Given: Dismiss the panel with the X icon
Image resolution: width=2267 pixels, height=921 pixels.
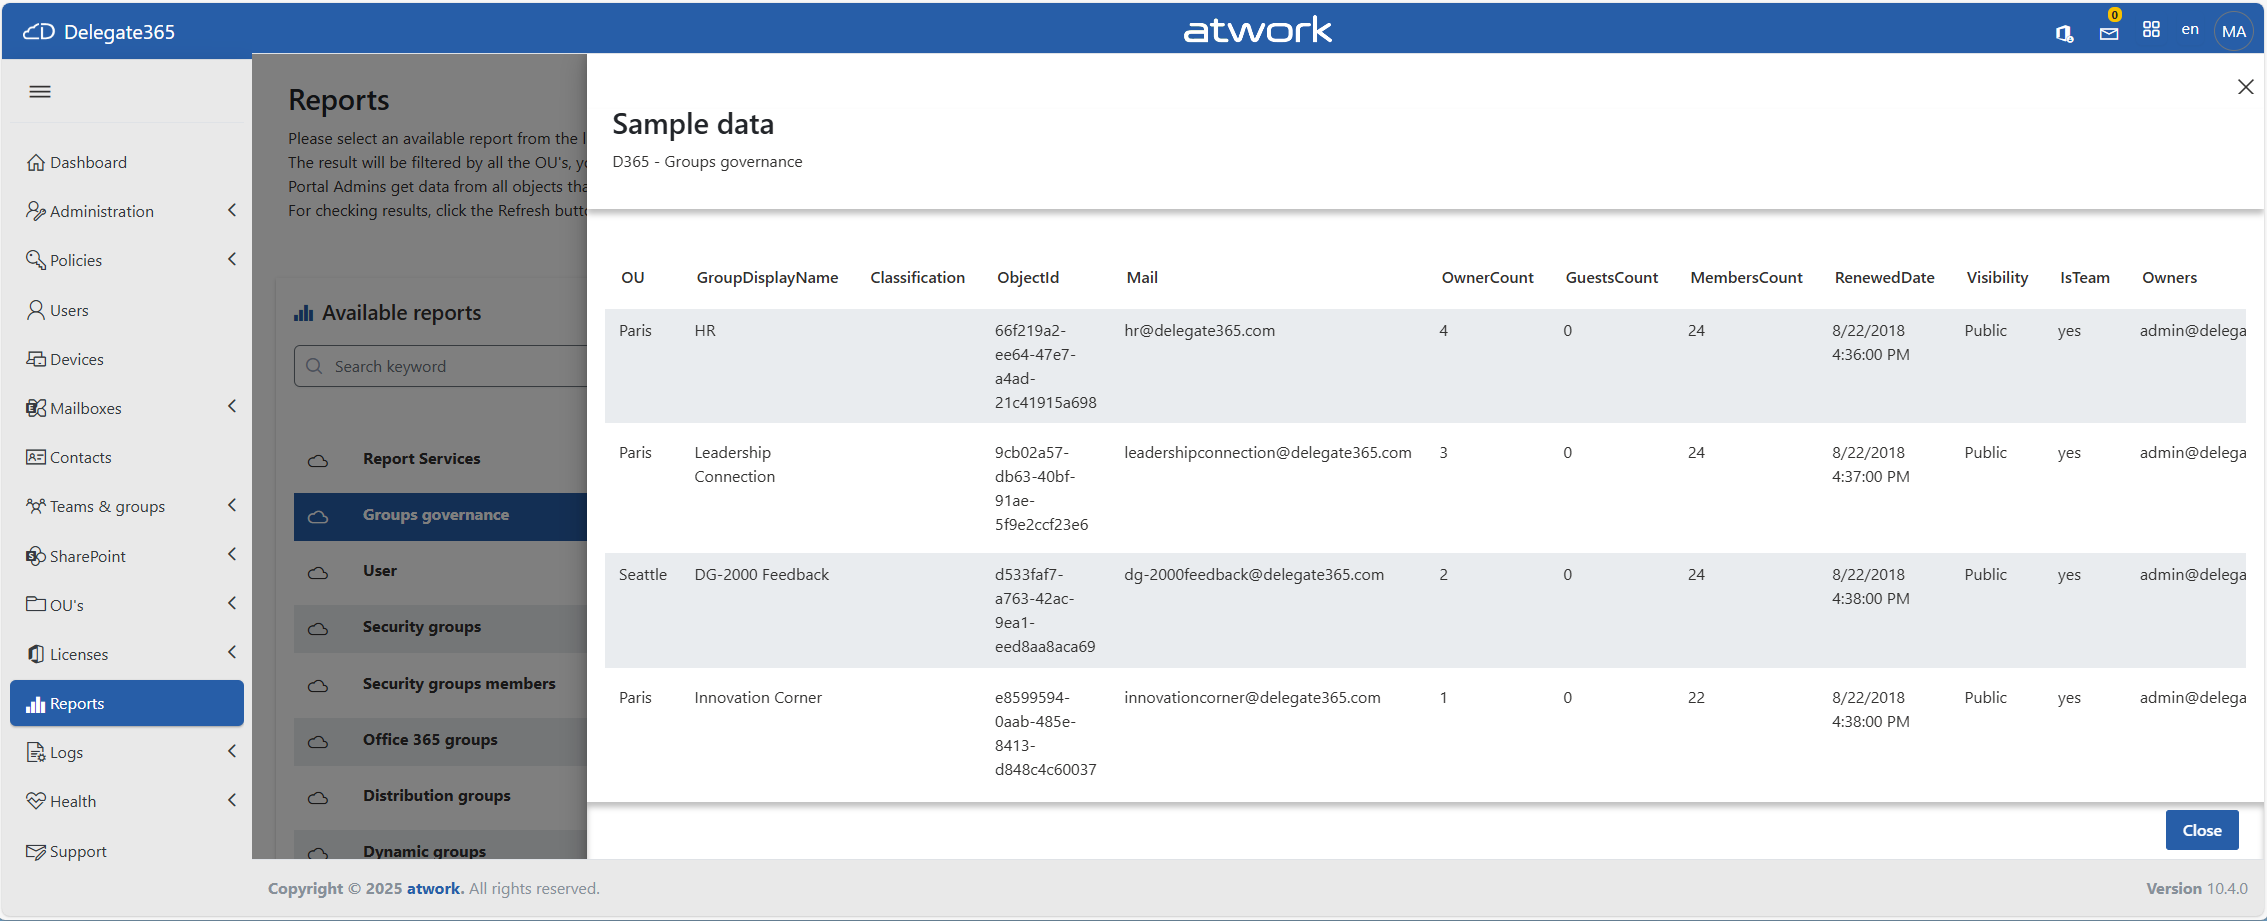Looking at the screenshot, I should [x=2245, y=87].
